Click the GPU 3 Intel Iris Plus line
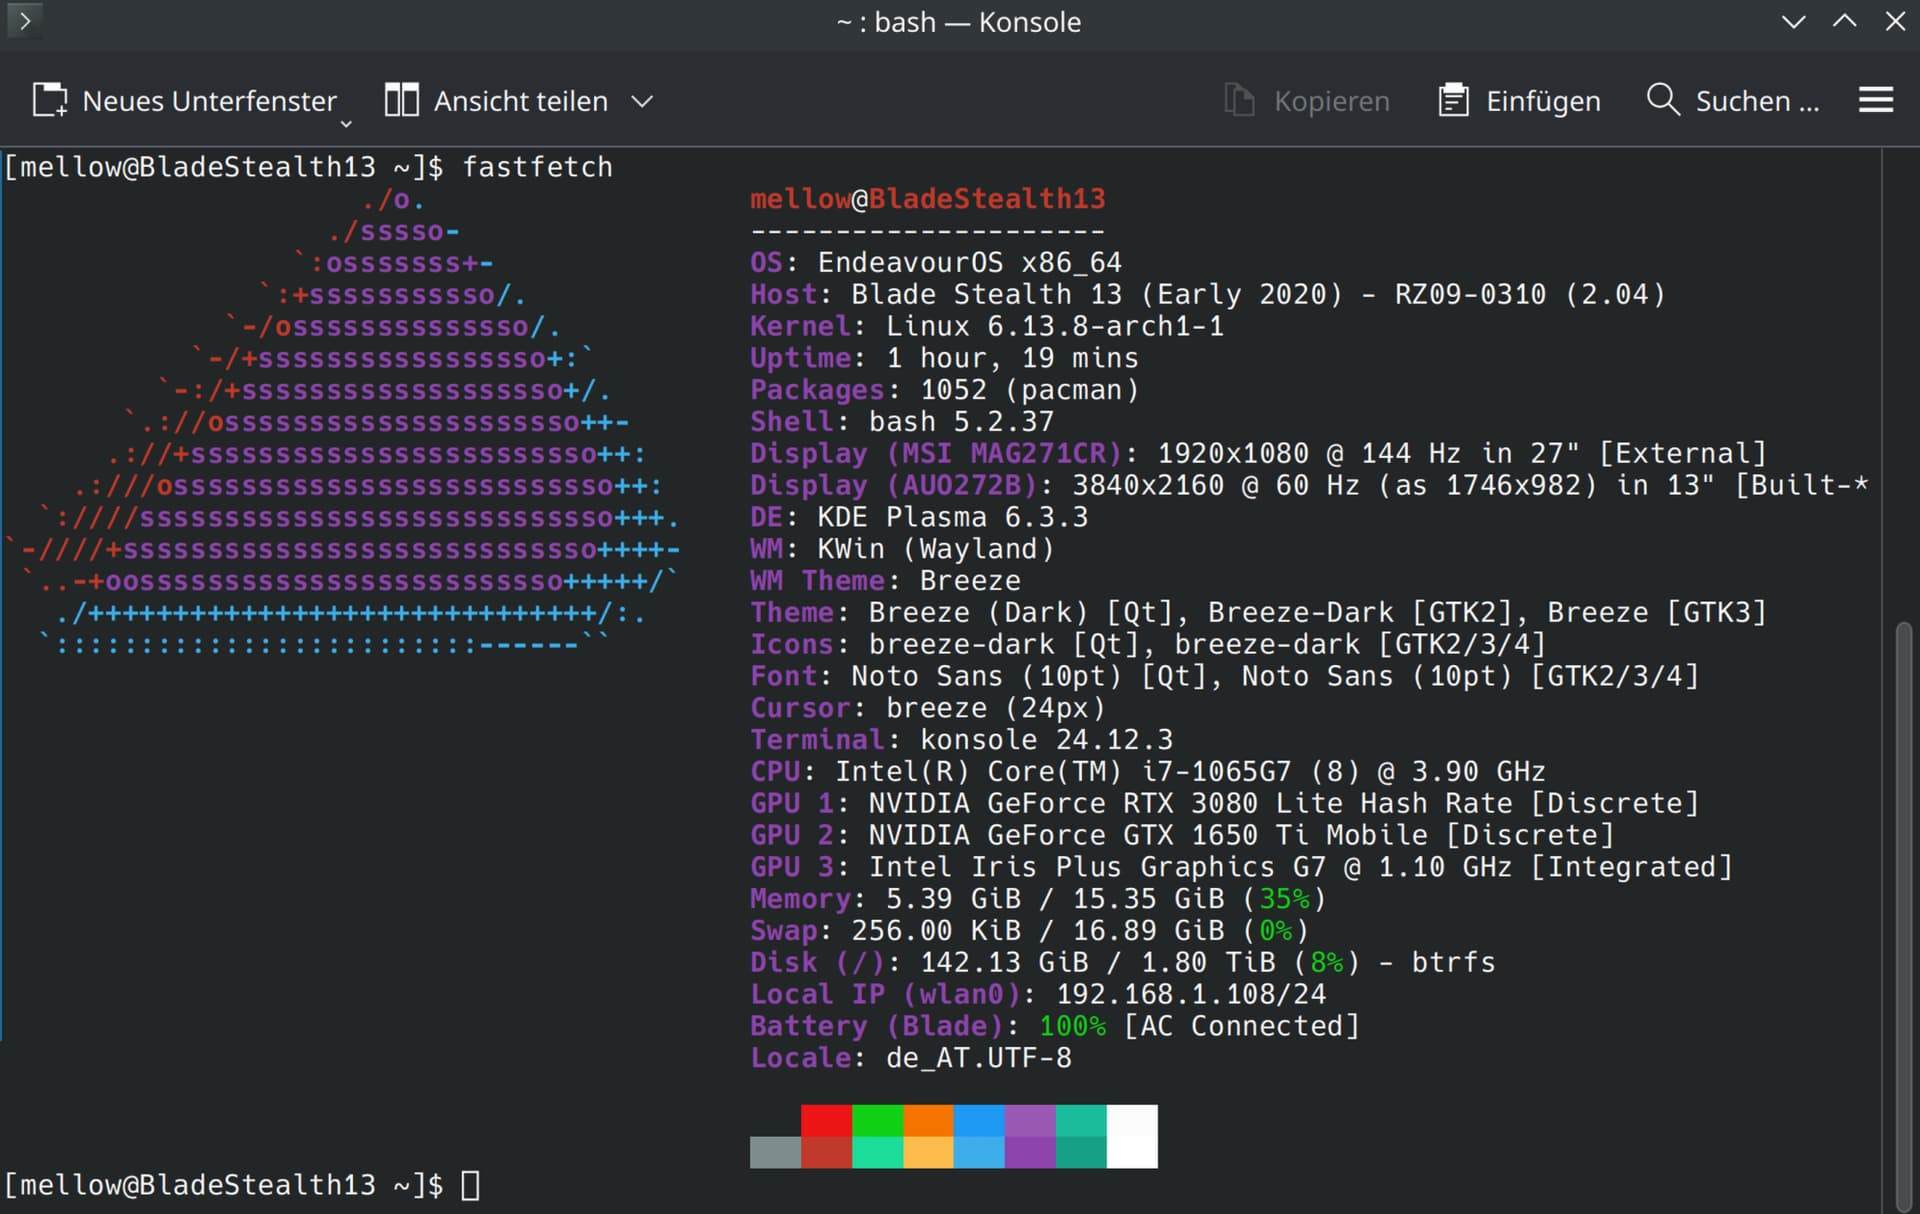The height and width of the screenshot is (1214, 1920). (x=1242, y=867)
